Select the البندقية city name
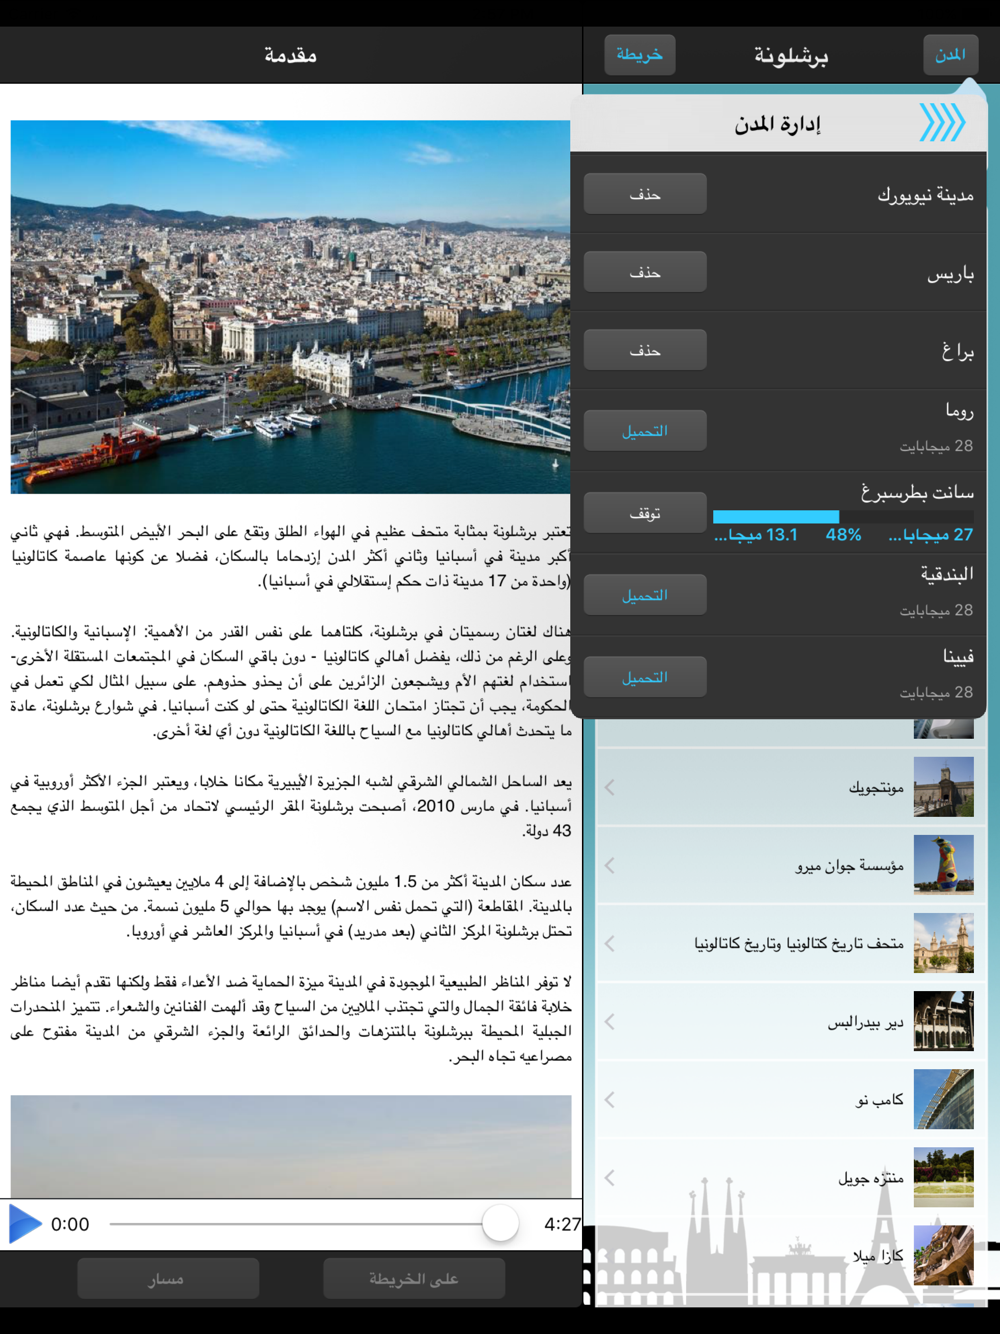This screenshot has width=1000, height=1334. click(x=947, y=574)
